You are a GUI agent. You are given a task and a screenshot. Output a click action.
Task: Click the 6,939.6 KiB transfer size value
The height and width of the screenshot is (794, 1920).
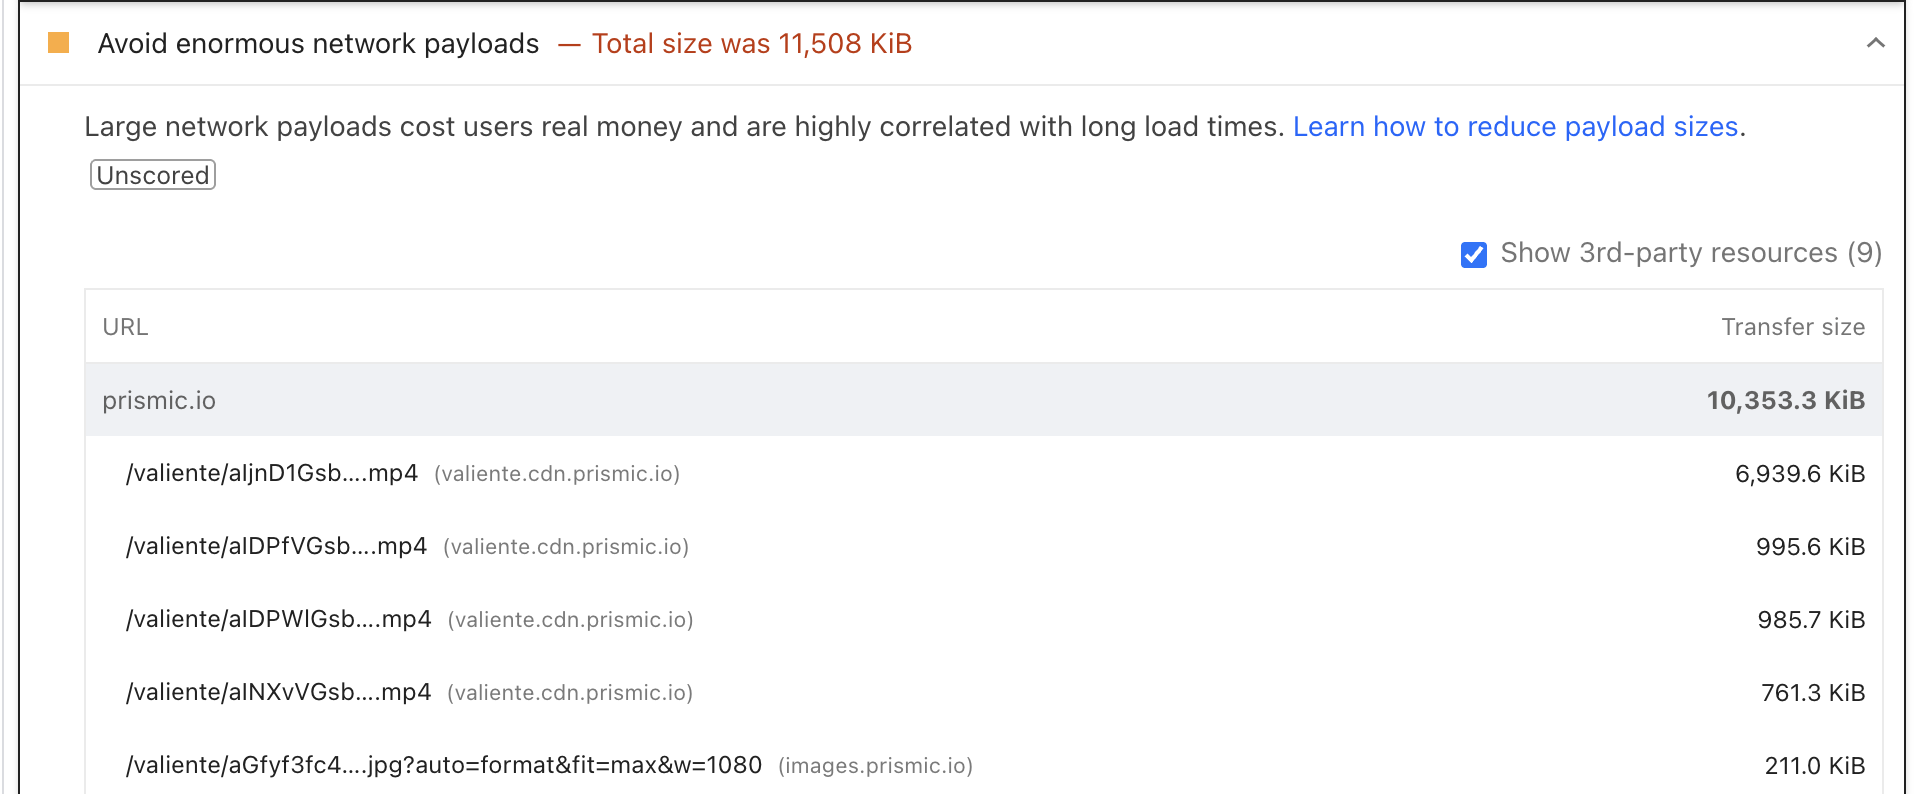(1800, 473)
